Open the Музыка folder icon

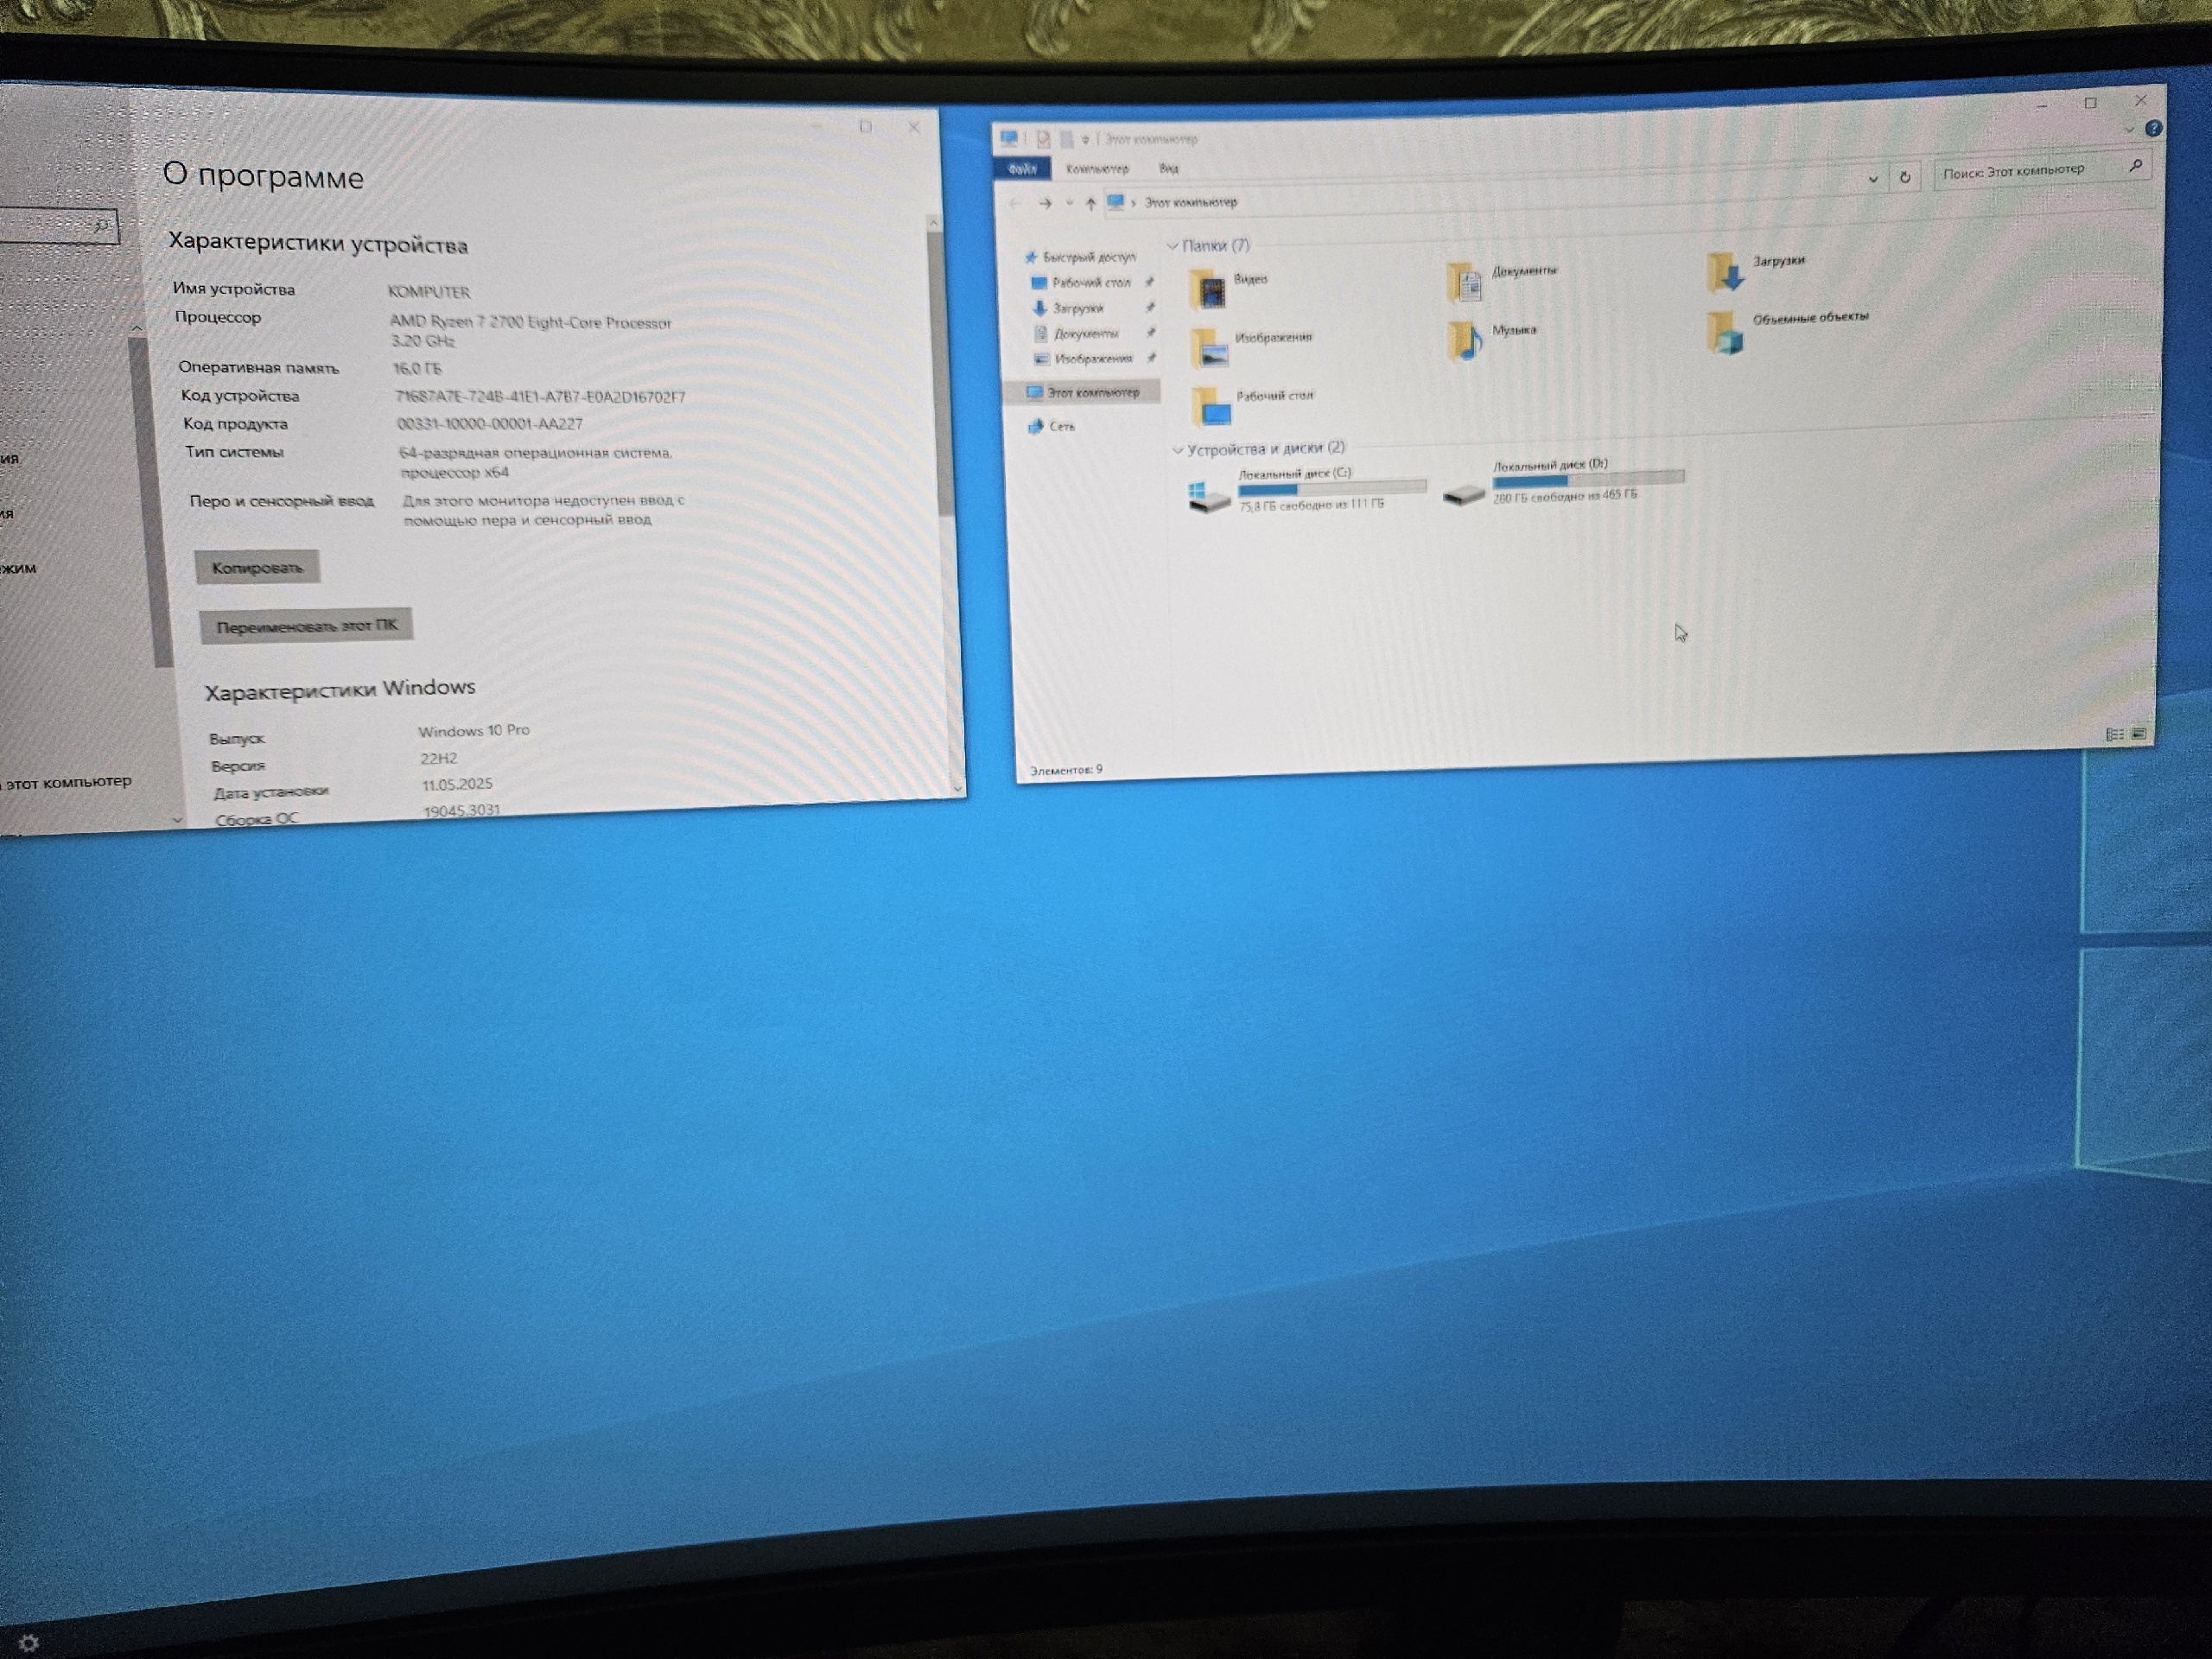1466,340
